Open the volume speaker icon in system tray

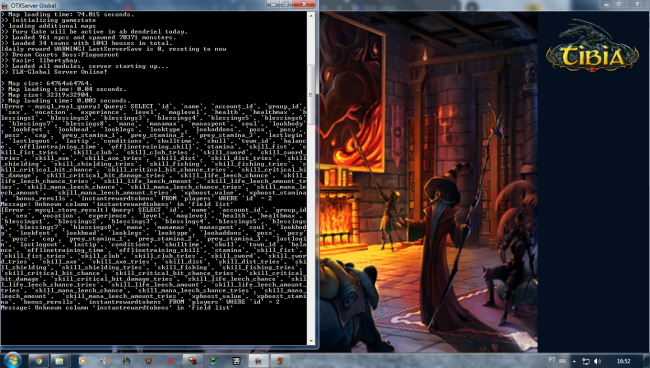click(597, 361)
